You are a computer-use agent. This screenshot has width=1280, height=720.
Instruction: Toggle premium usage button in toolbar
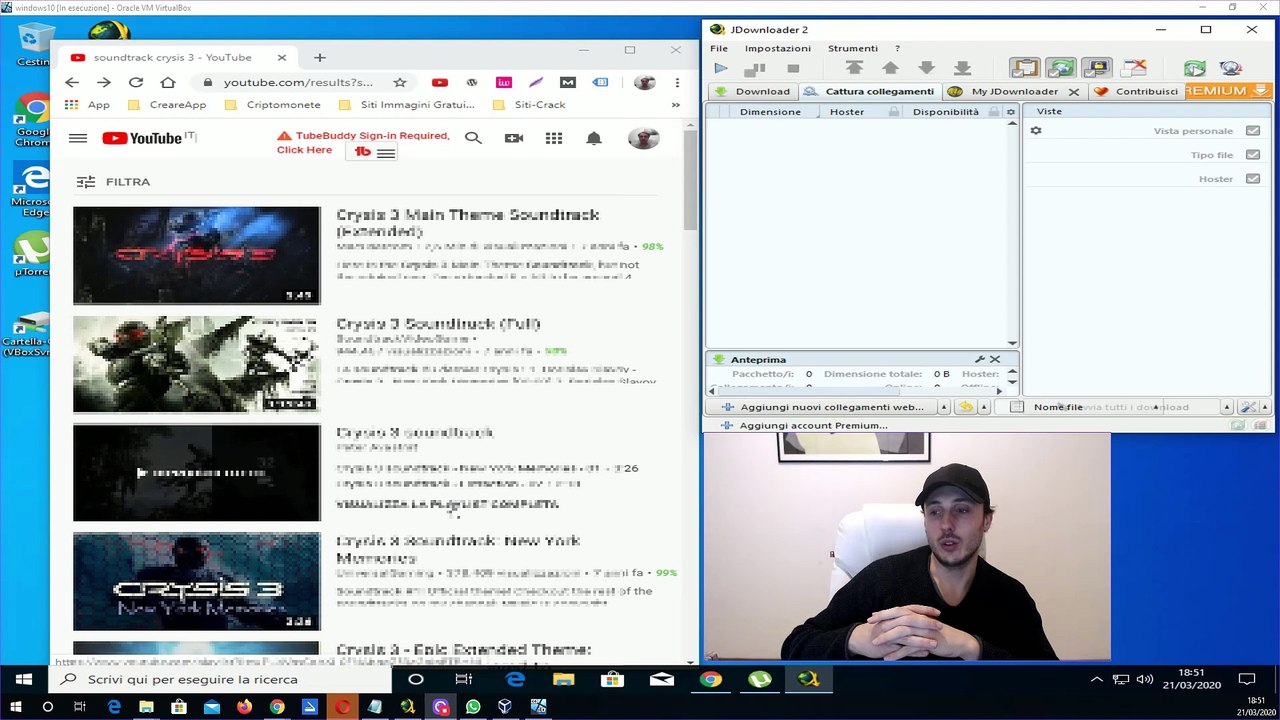(1097, 68)
